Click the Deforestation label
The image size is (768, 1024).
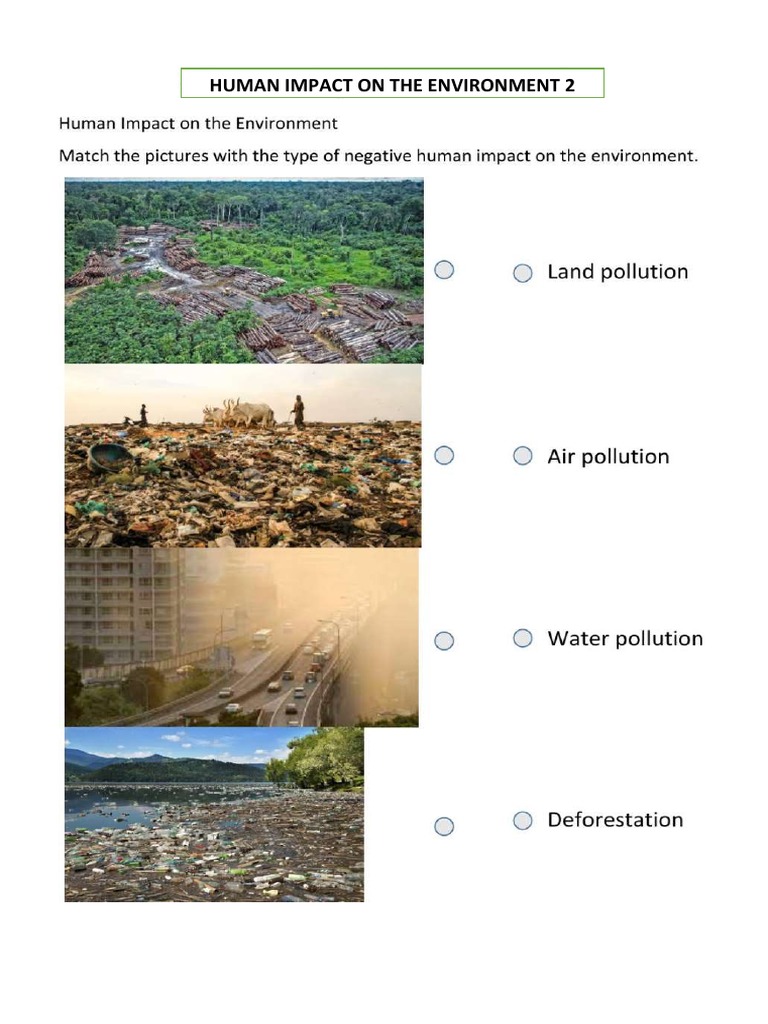(615, 820)
